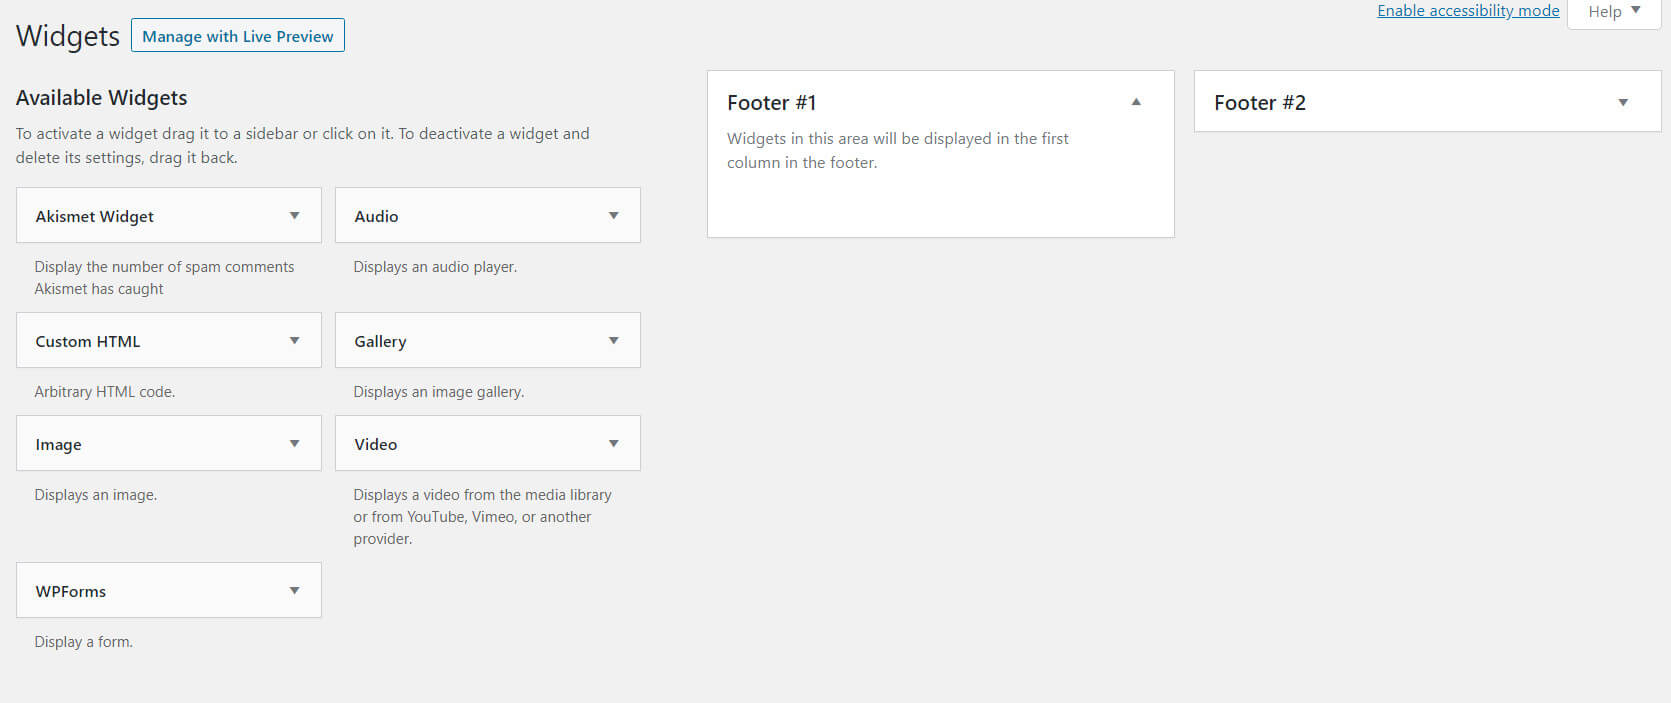Select the Image widget title
This screenshot has height=703, width=1671.
click(59, 444)
